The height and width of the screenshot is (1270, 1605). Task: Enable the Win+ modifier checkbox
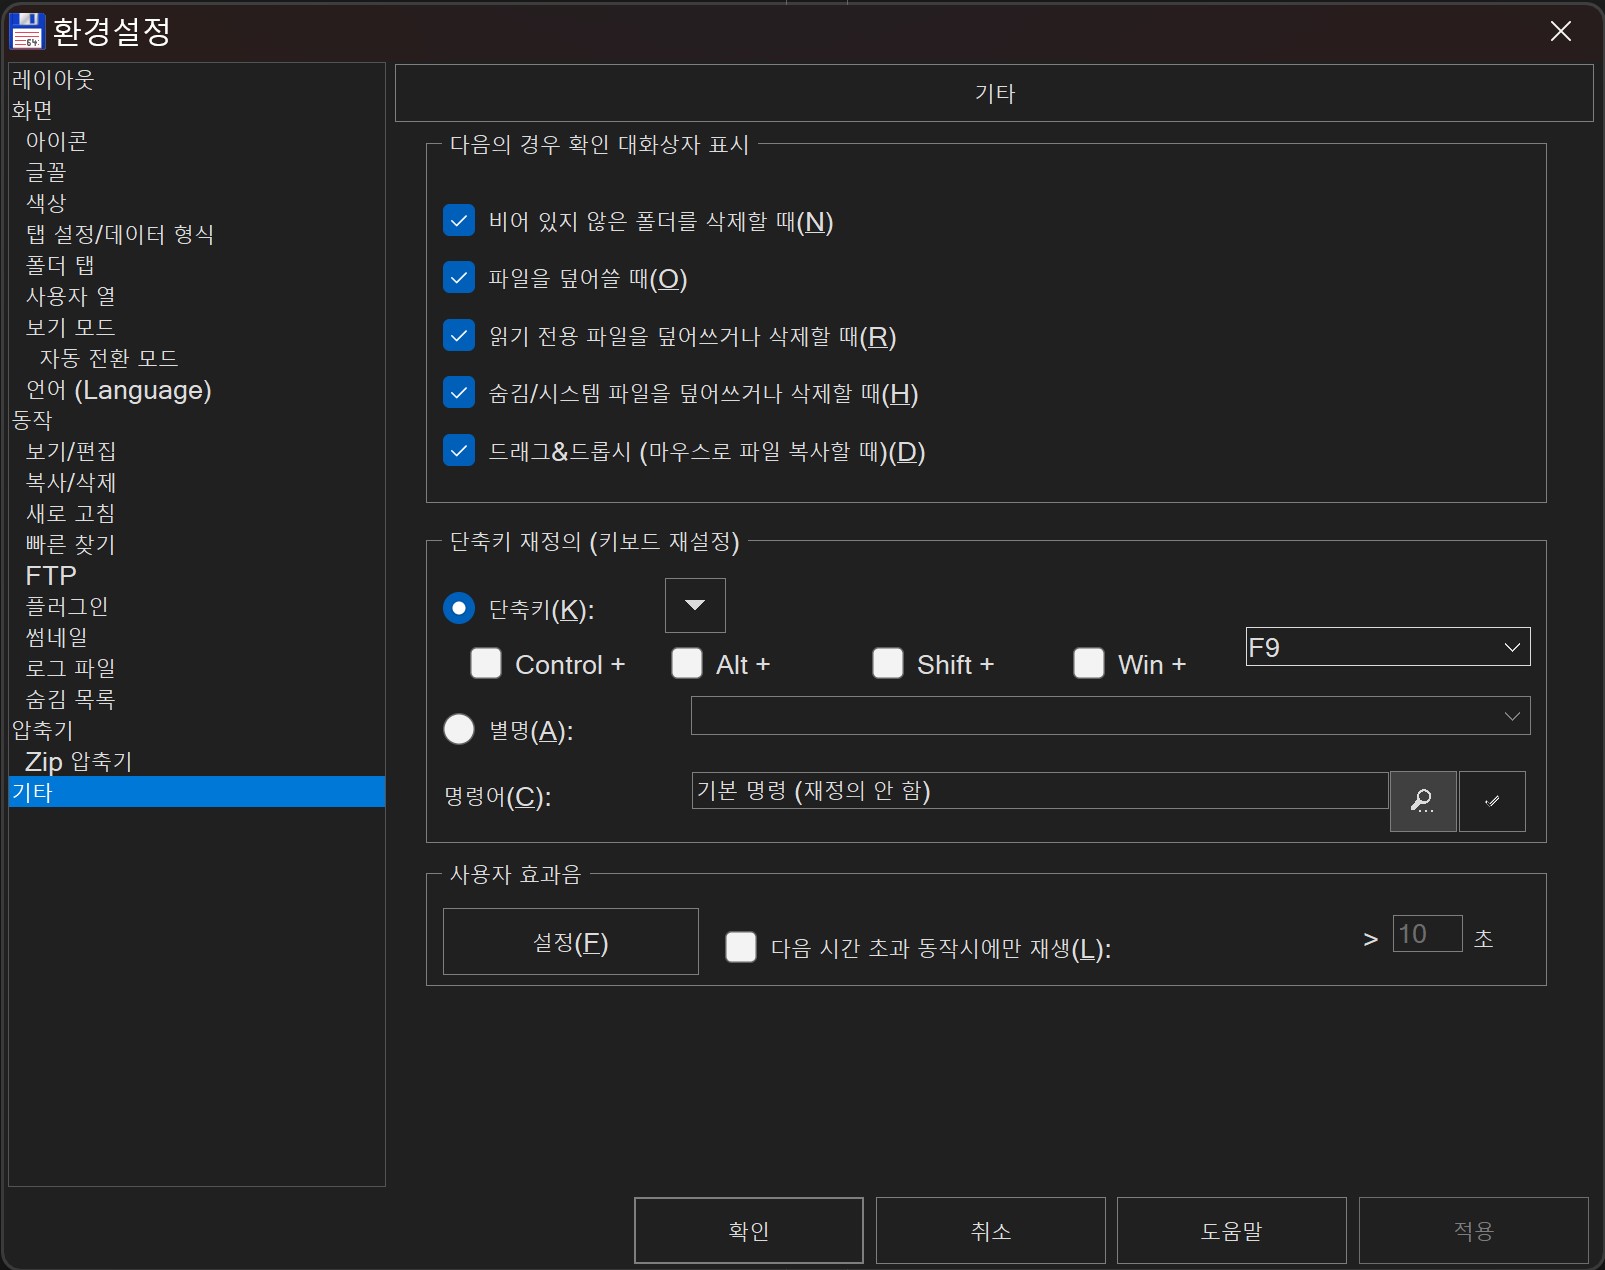[1089, 663]
